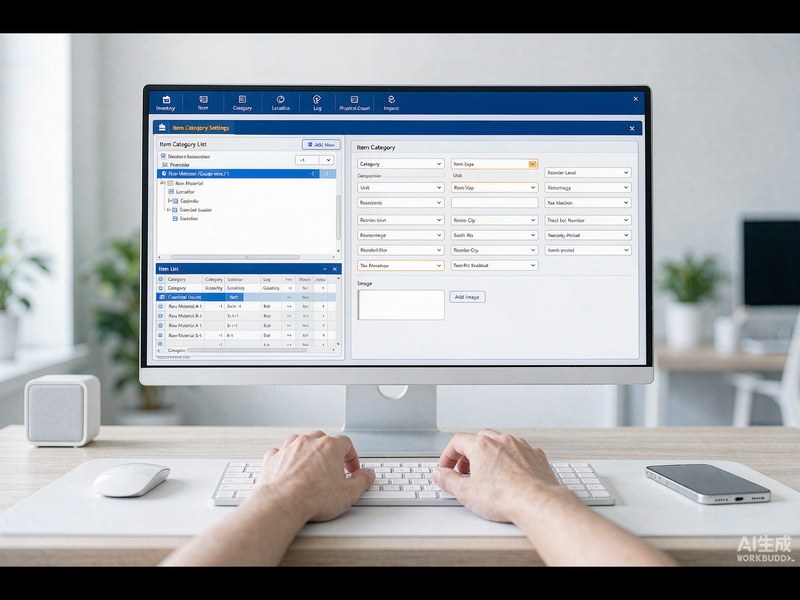Open the Track lot Number dropdown
The height and width of the screenshot is (600, 800).
point(588,220)
